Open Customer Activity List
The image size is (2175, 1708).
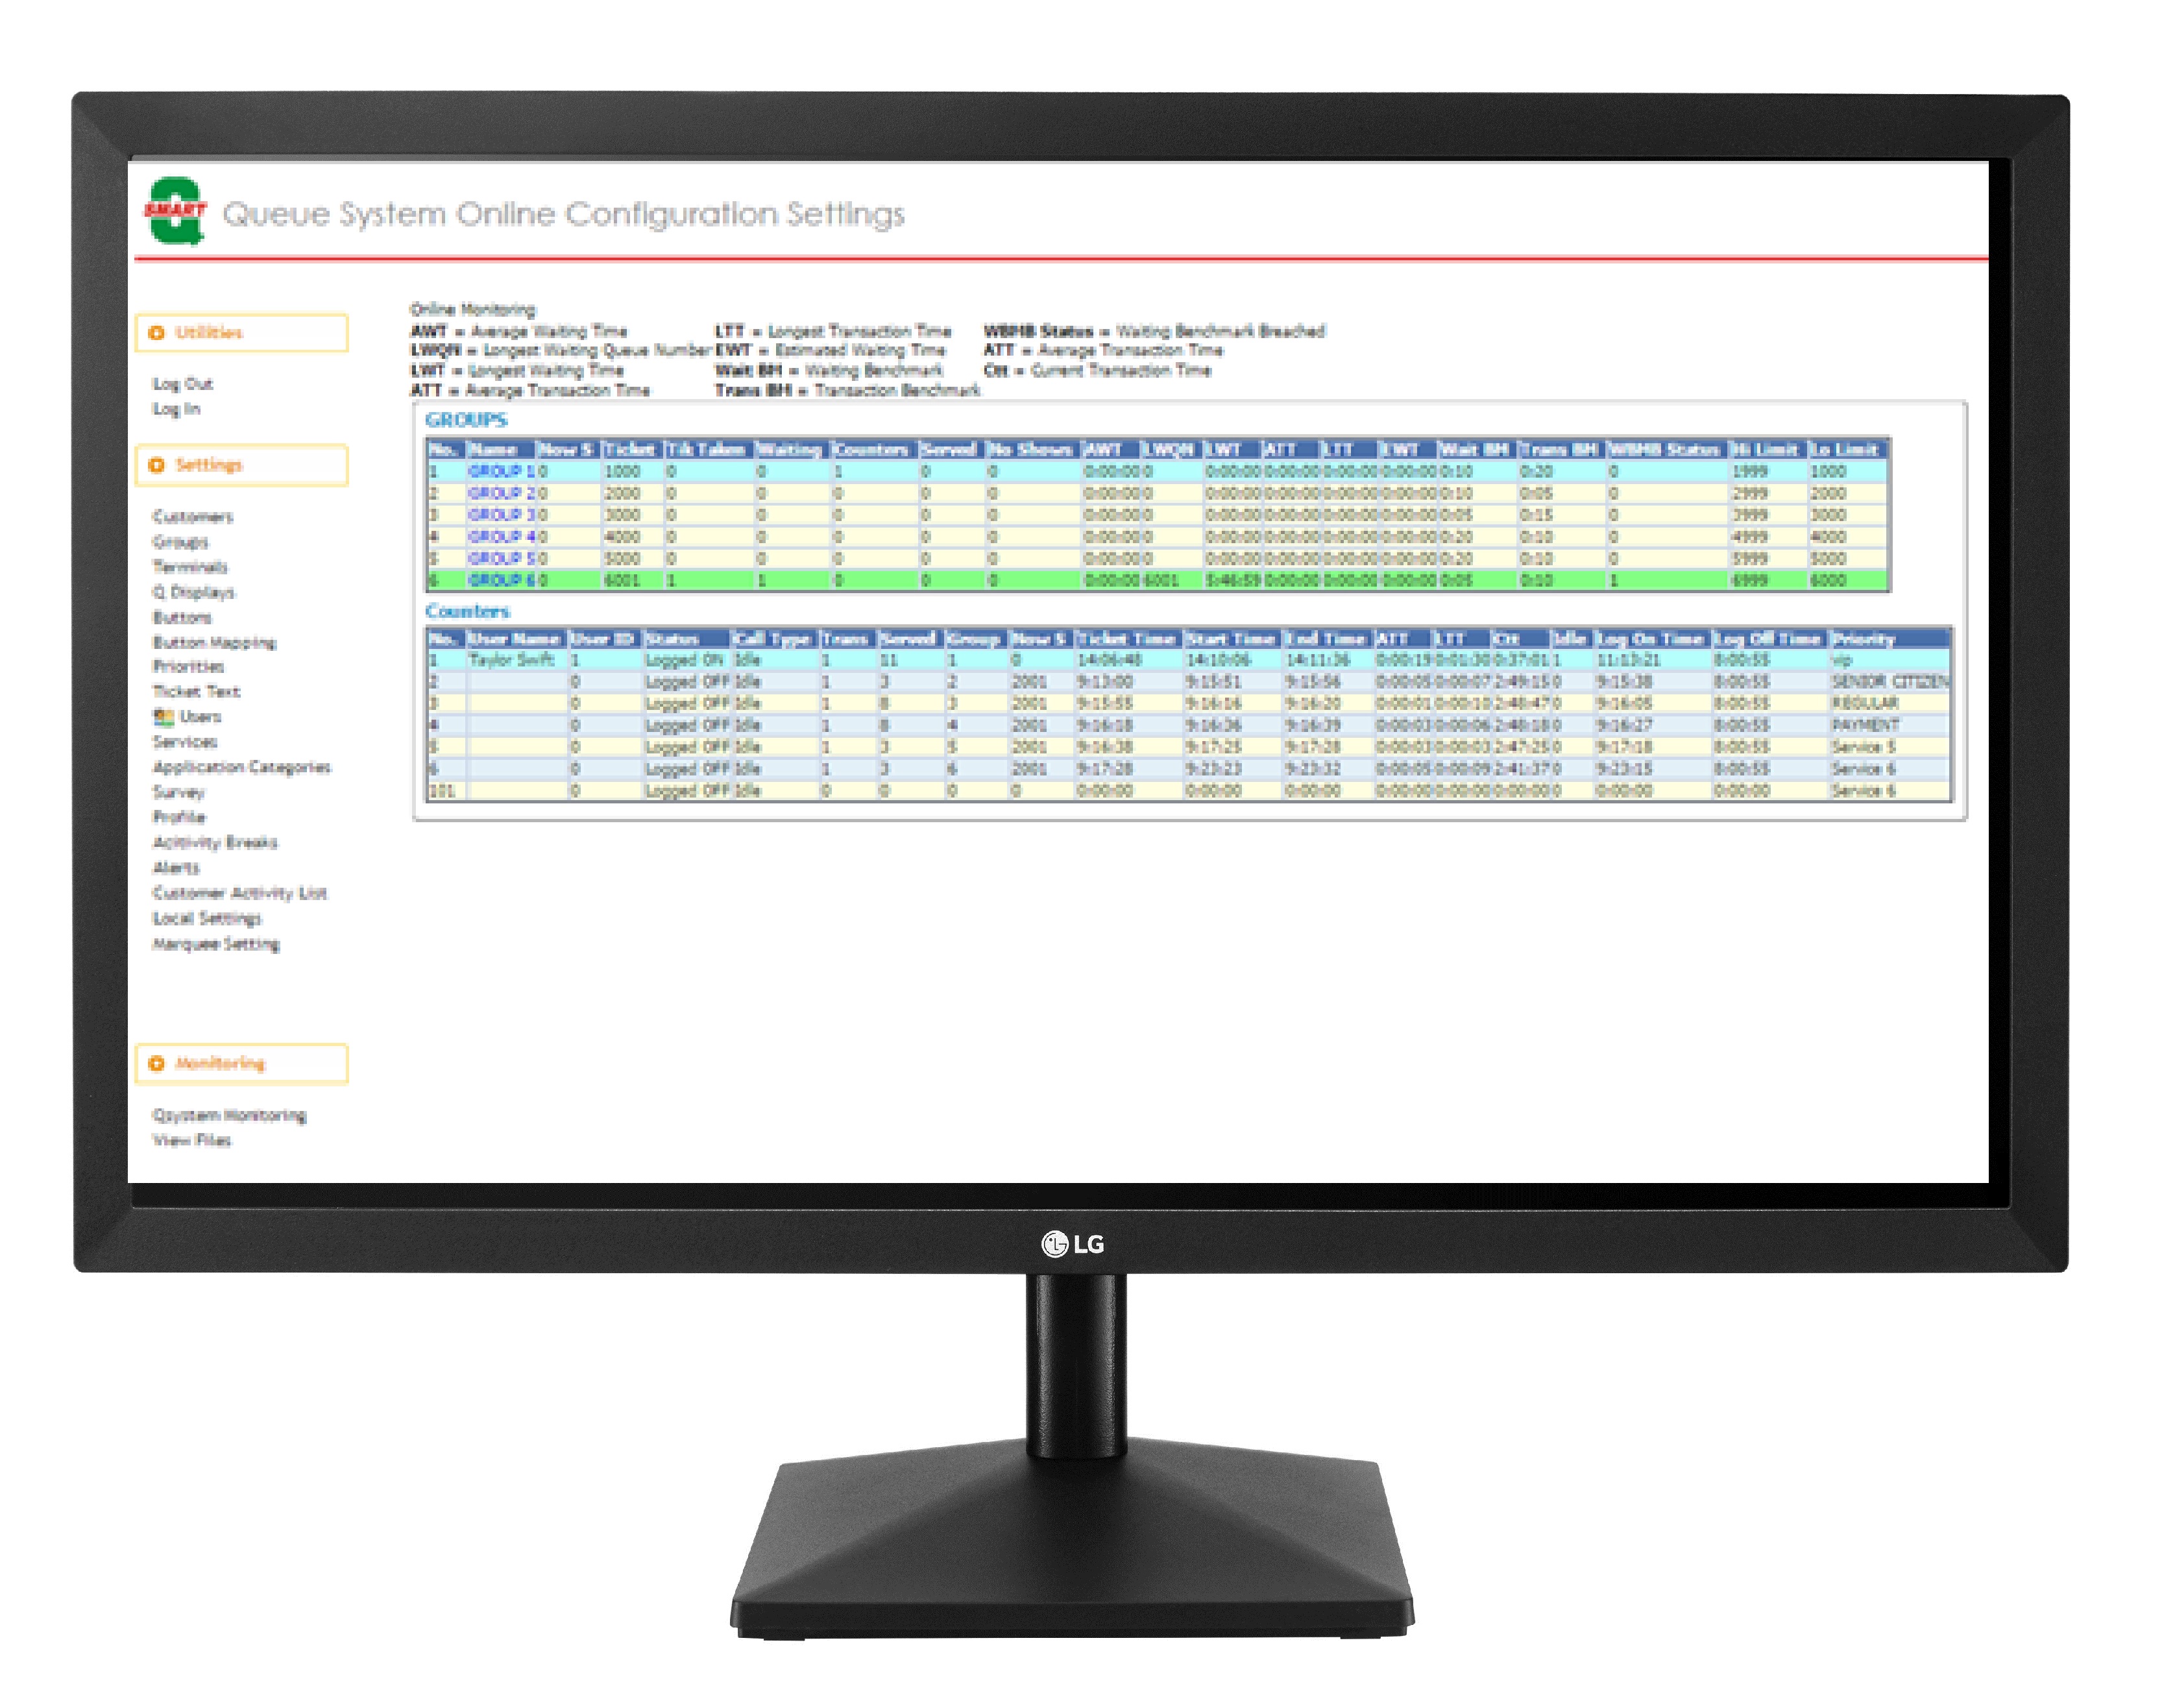239,893
